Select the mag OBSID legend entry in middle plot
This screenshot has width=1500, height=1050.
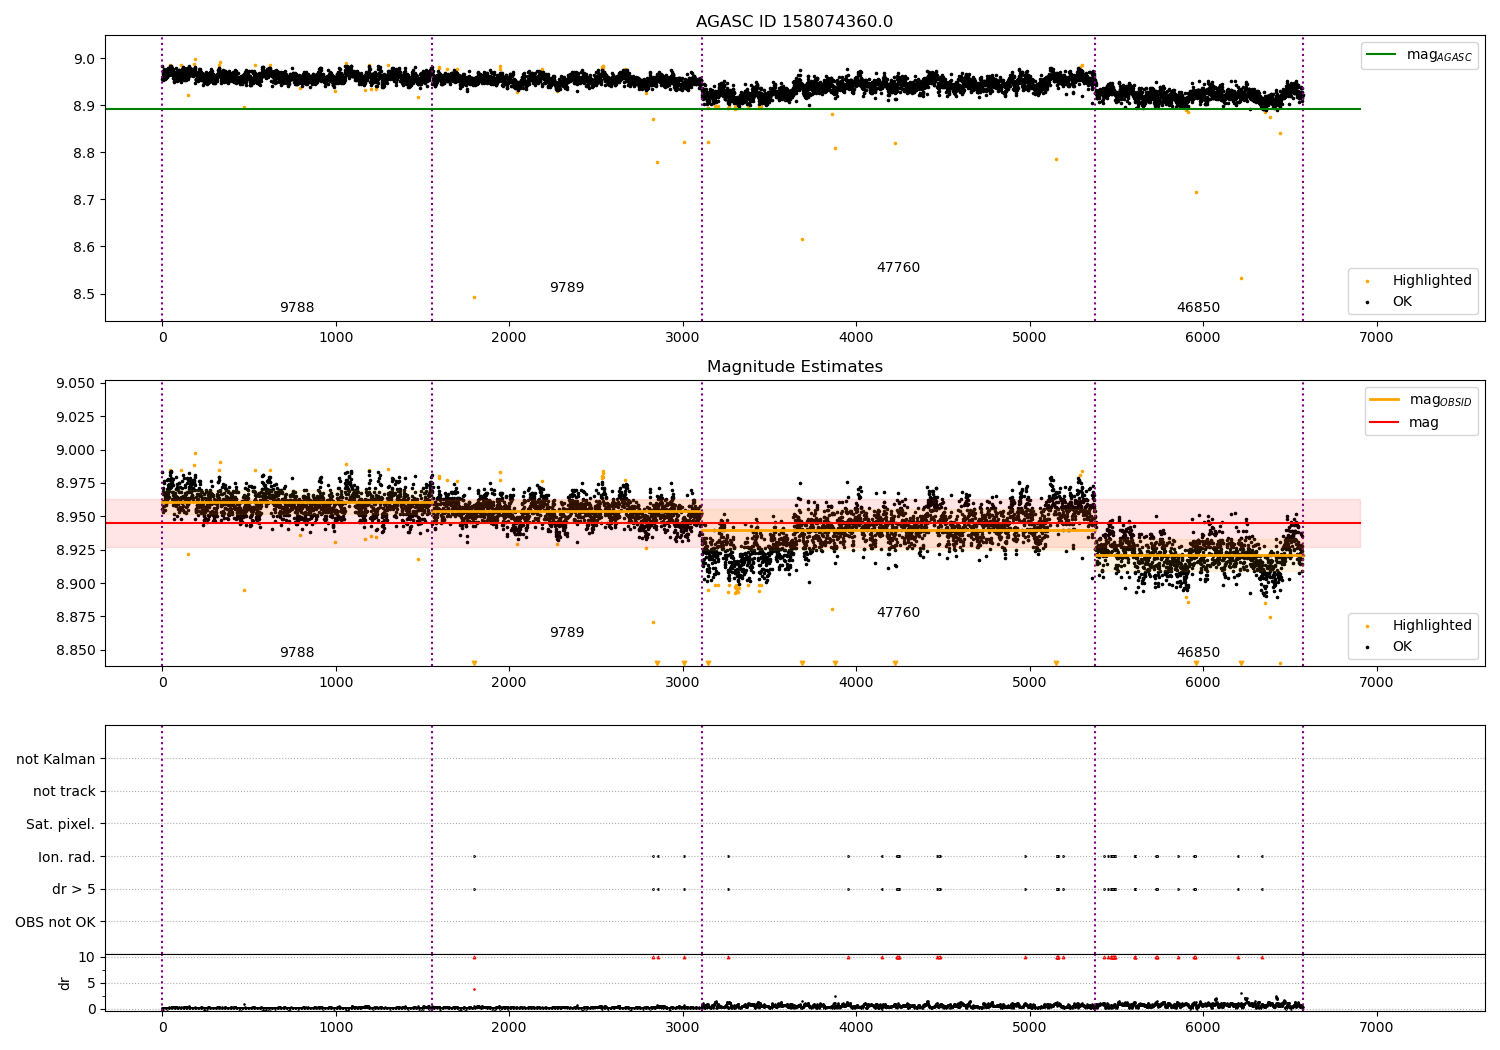pyautogui.click(x=1421, y=401)
